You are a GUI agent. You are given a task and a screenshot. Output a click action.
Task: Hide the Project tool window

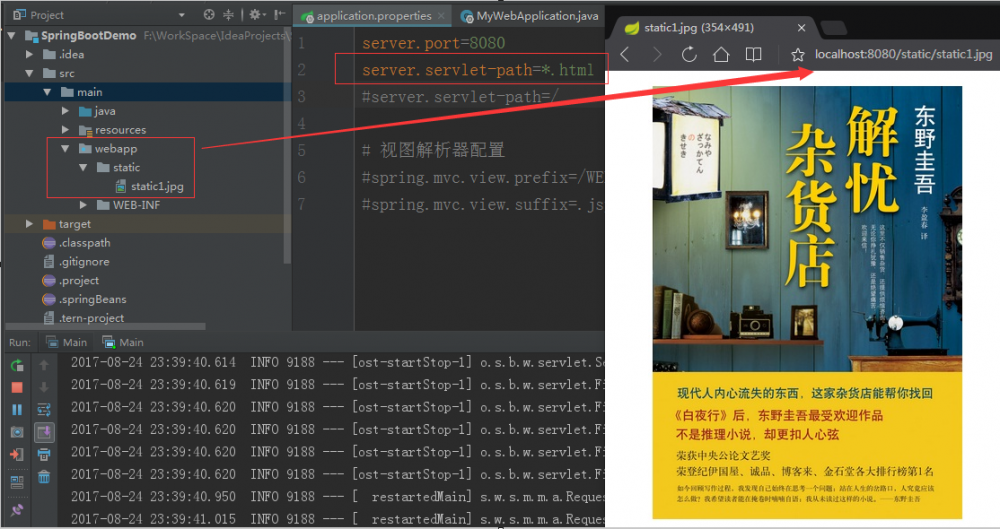coord(279,15)
